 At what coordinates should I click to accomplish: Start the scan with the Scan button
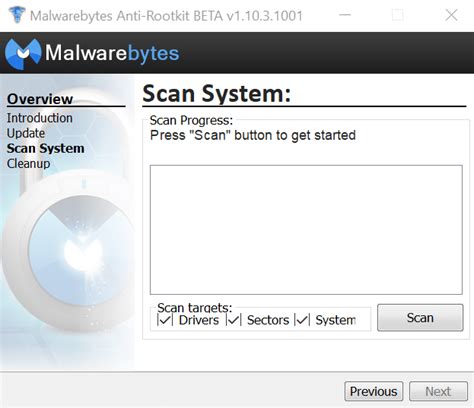tap(420, 317)
